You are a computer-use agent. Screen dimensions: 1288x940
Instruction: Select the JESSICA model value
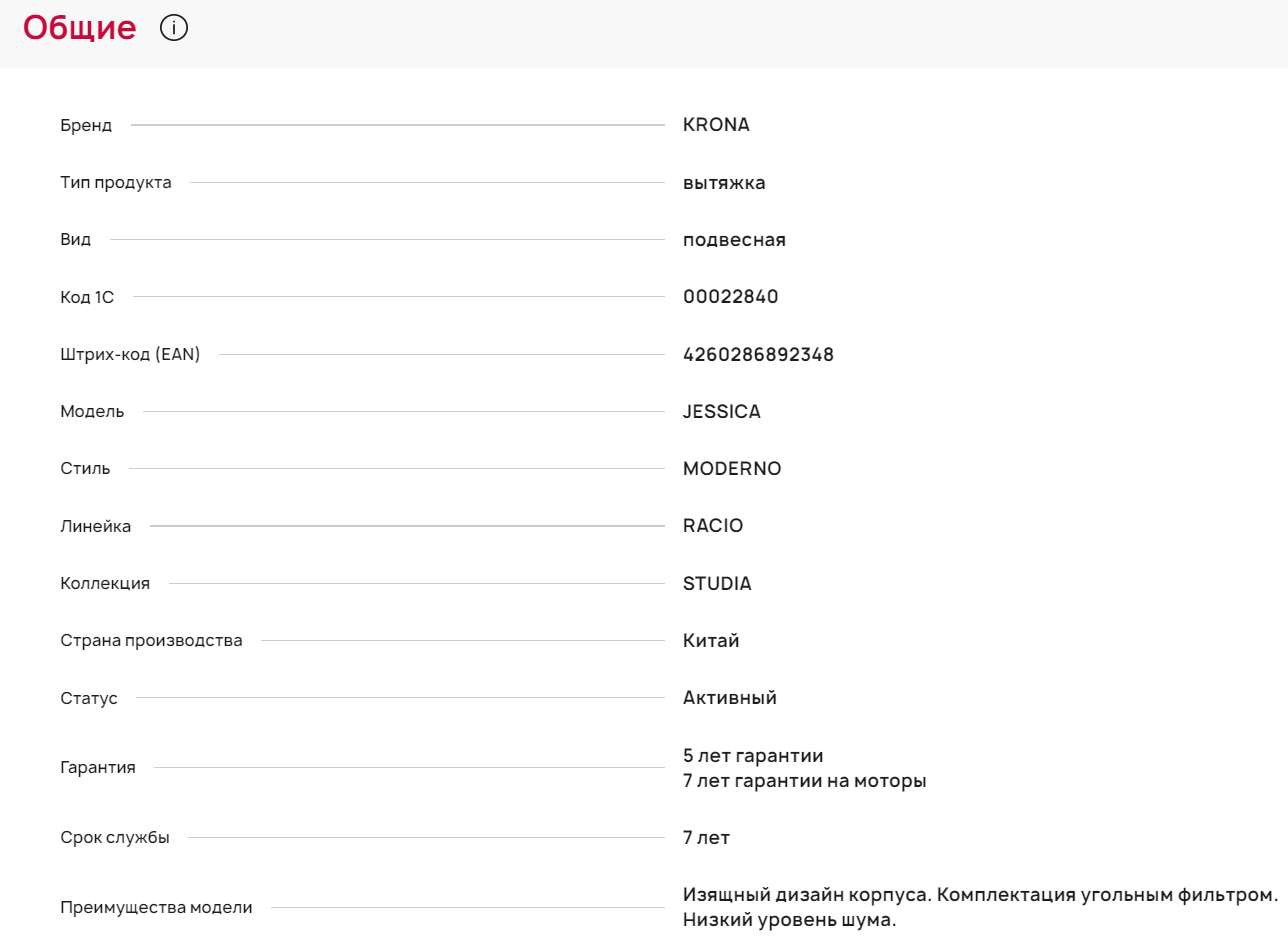[x=722, y=412]
